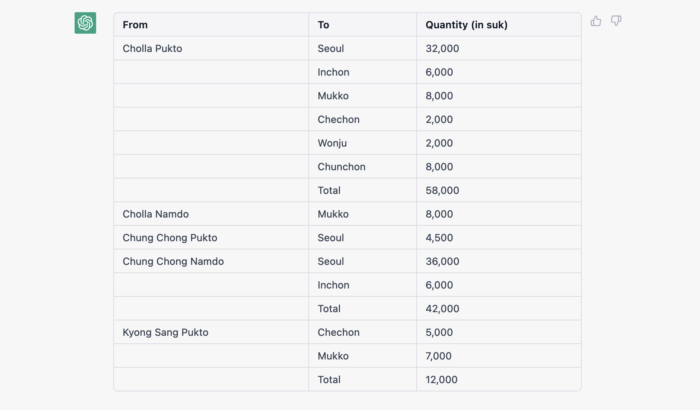Image resolution: width=700 pixels, height=410 pixels.
Task: Click the thumbs down feedback icon
Action: [x=616, y=21]
